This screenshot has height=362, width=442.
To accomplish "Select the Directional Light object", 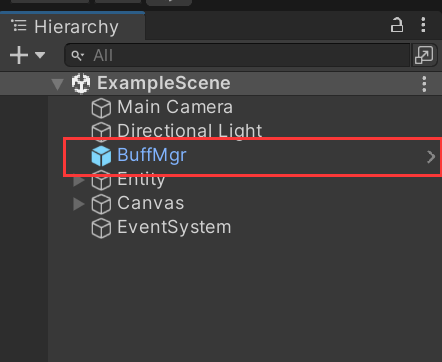I will tap(190, 130).
